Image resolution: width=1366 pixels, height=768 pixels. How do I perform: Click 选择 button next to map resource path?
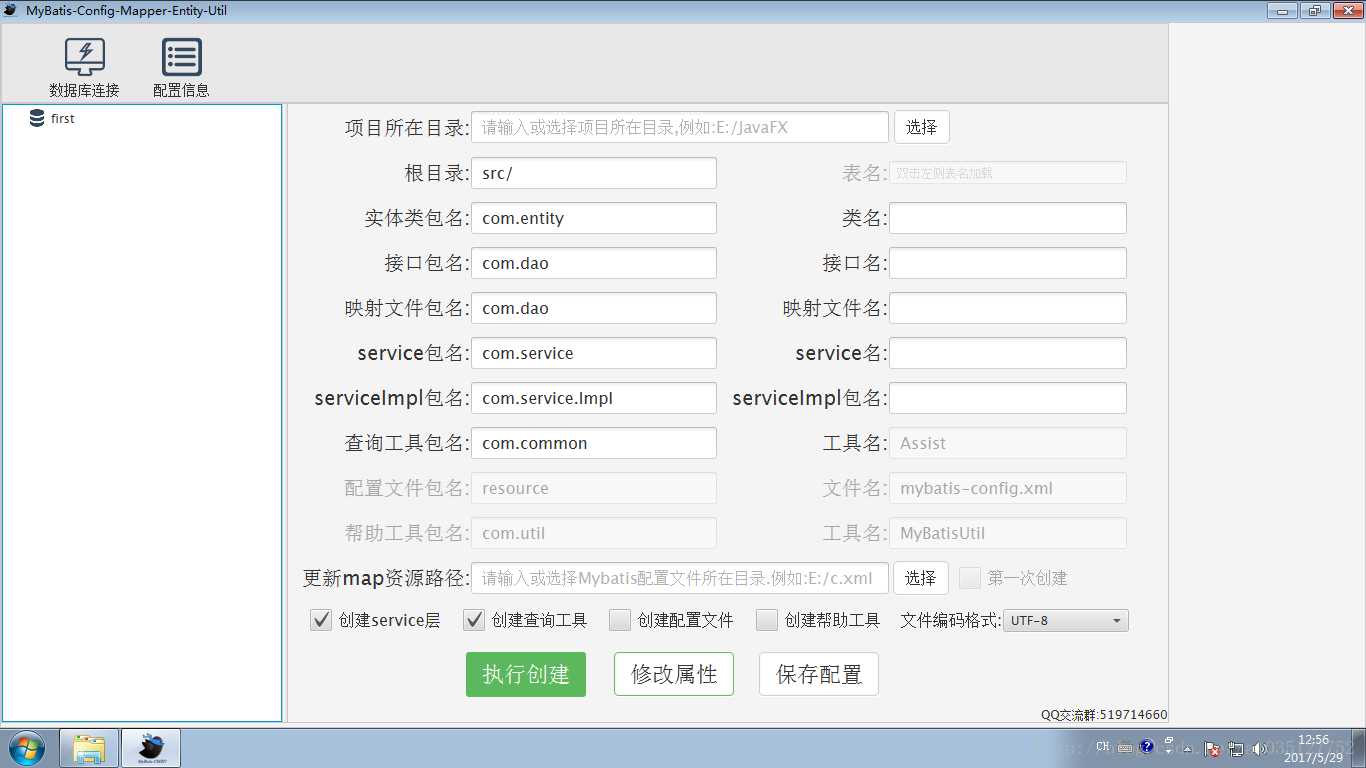pyautogui.click(x=921, y=578)
